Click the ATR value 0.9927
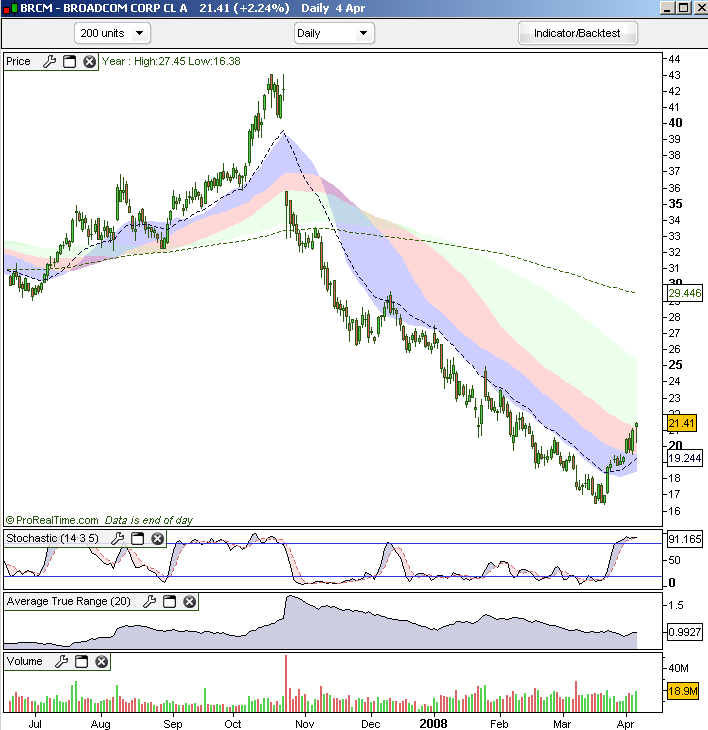708x730 pixels. 684,632
